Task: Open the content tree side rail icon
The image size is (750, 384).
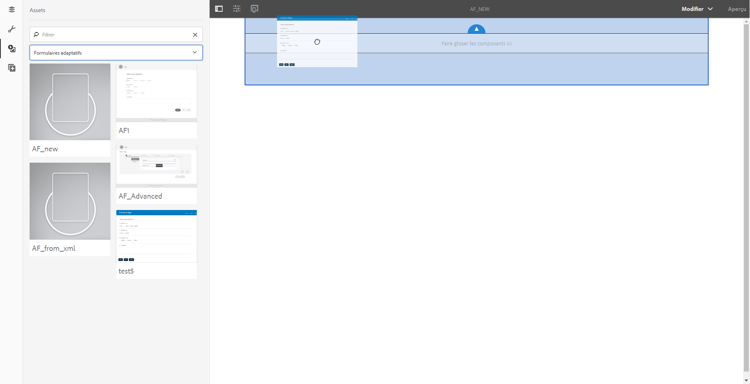Action: click(11, 10)
